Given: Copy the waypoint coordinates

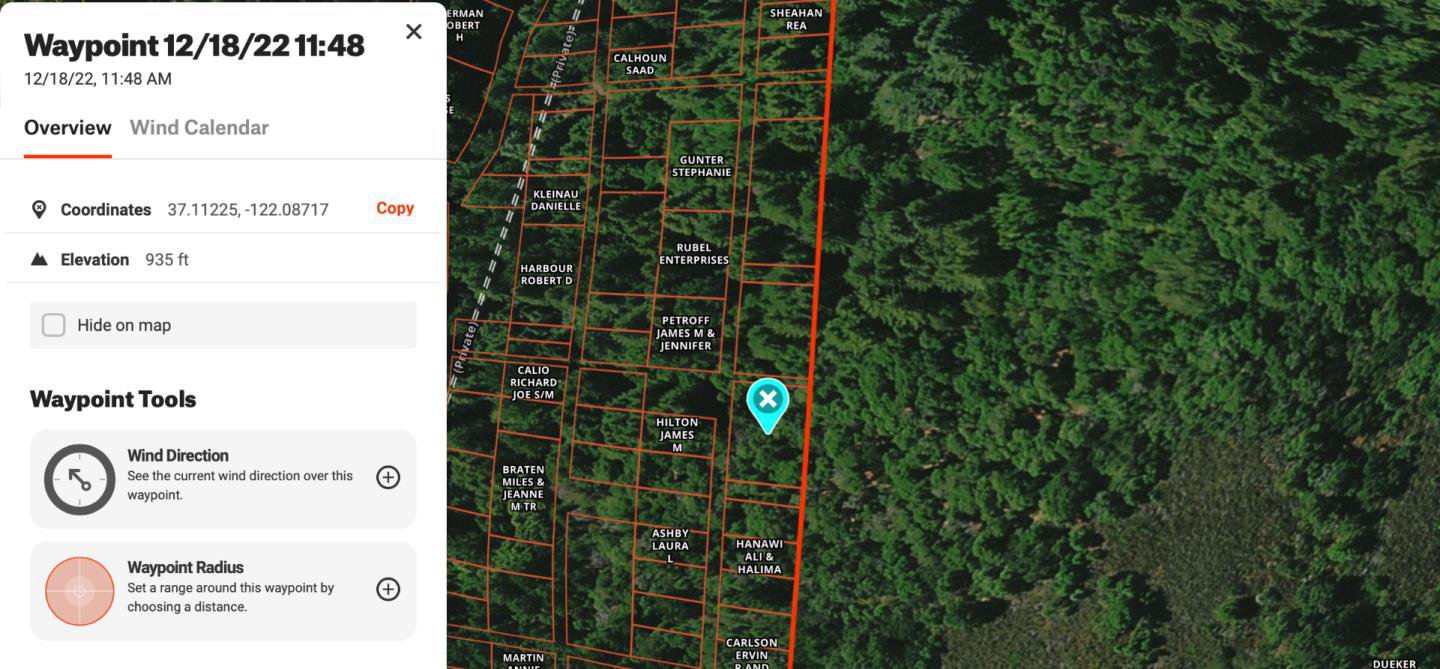Looking at the screenshot, I should click(x=395, y=208).
